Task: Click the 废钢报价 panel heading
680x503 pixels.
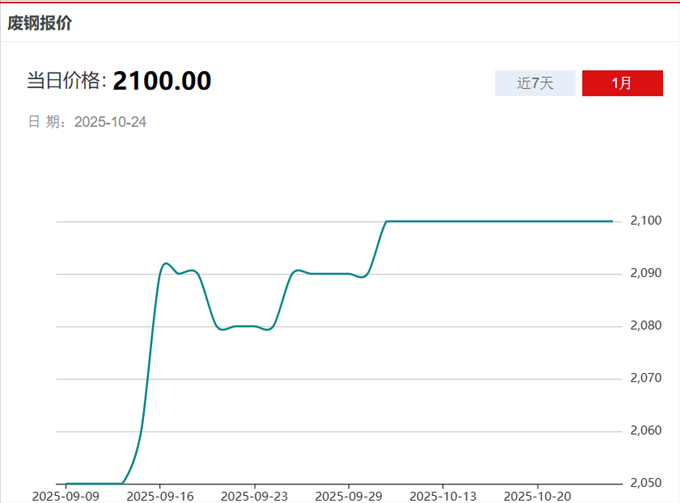Action: point(39,22)
